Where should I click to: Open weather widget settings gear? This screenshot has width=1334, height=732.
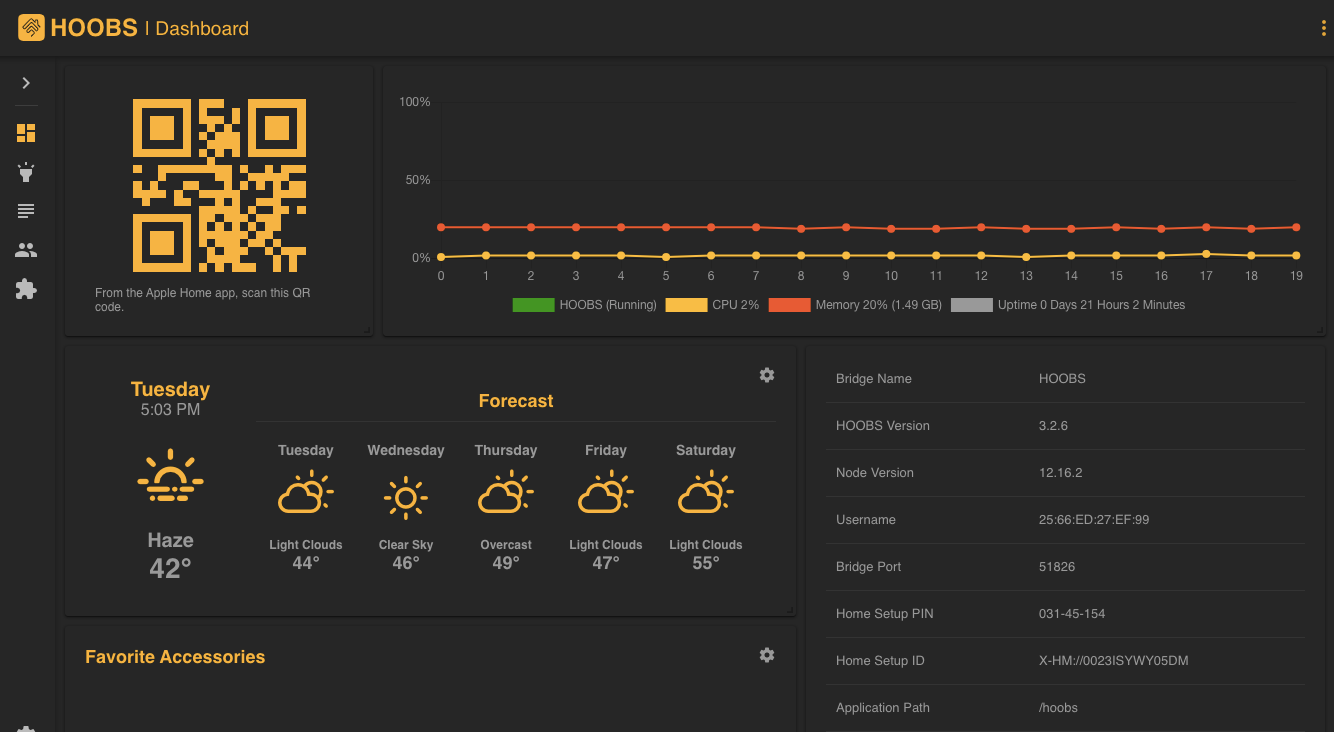coord(767,375)
